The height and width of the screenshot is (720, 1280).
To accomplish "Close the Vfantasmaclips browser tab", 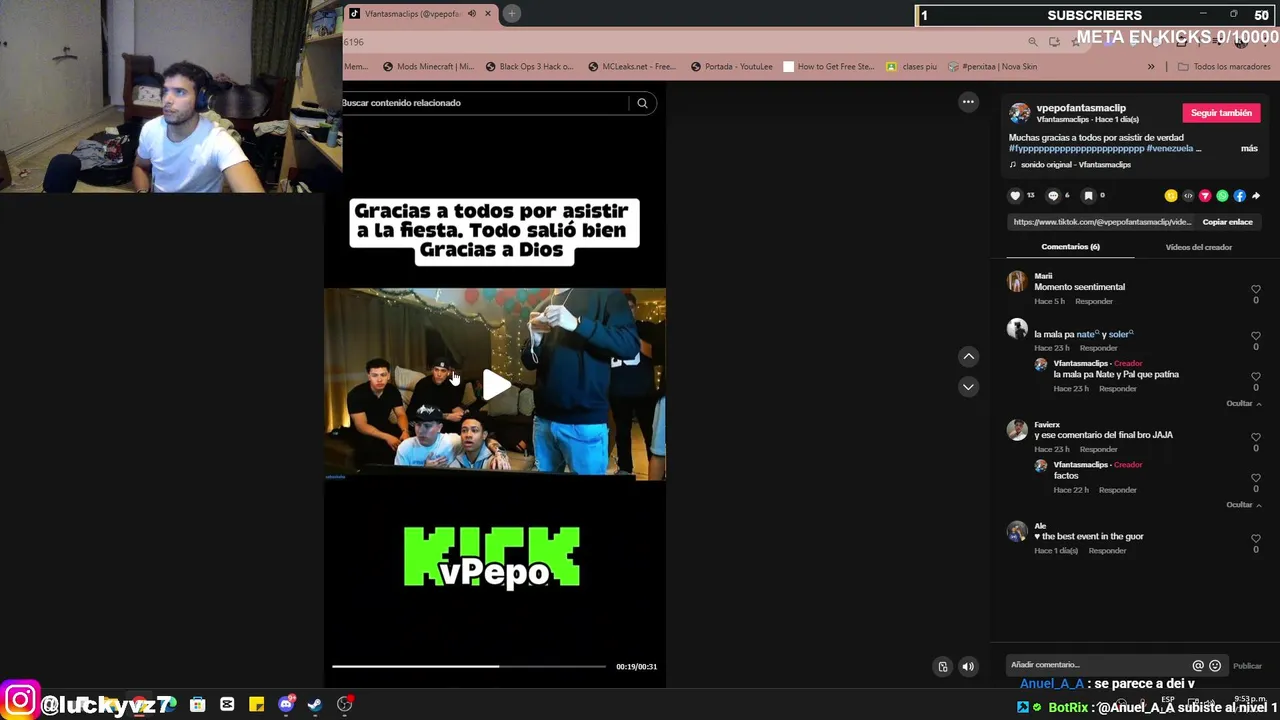I will [487, 14].
